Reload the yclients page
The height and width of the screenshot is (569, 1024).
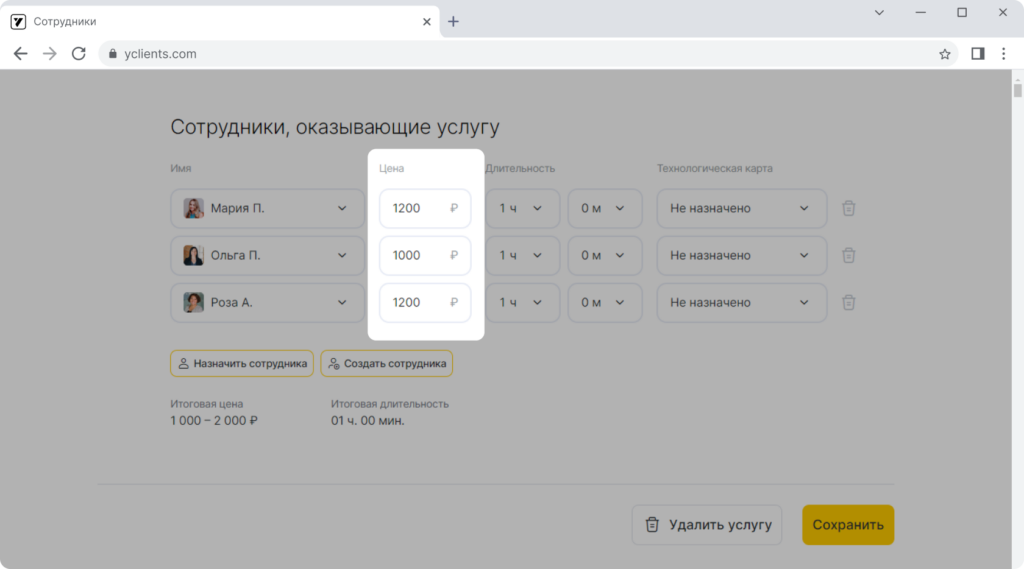78,54
